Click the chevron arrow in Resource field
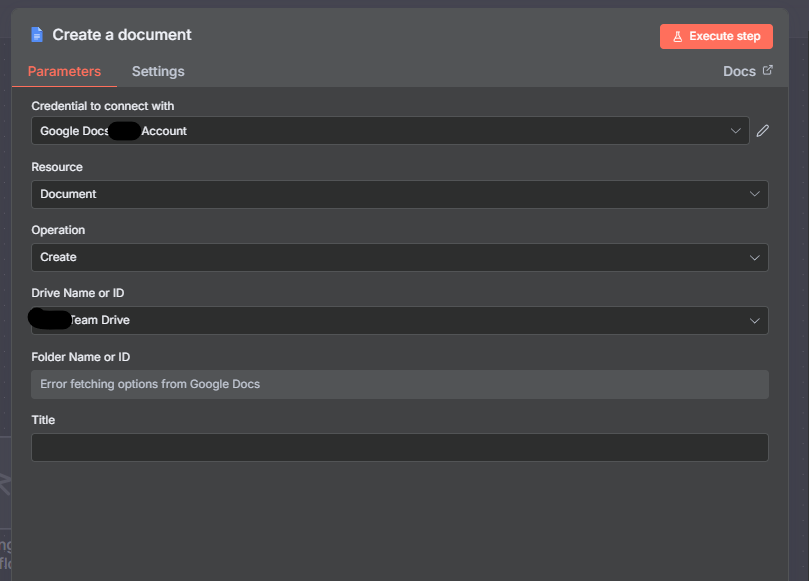 (x=755, y=194)
